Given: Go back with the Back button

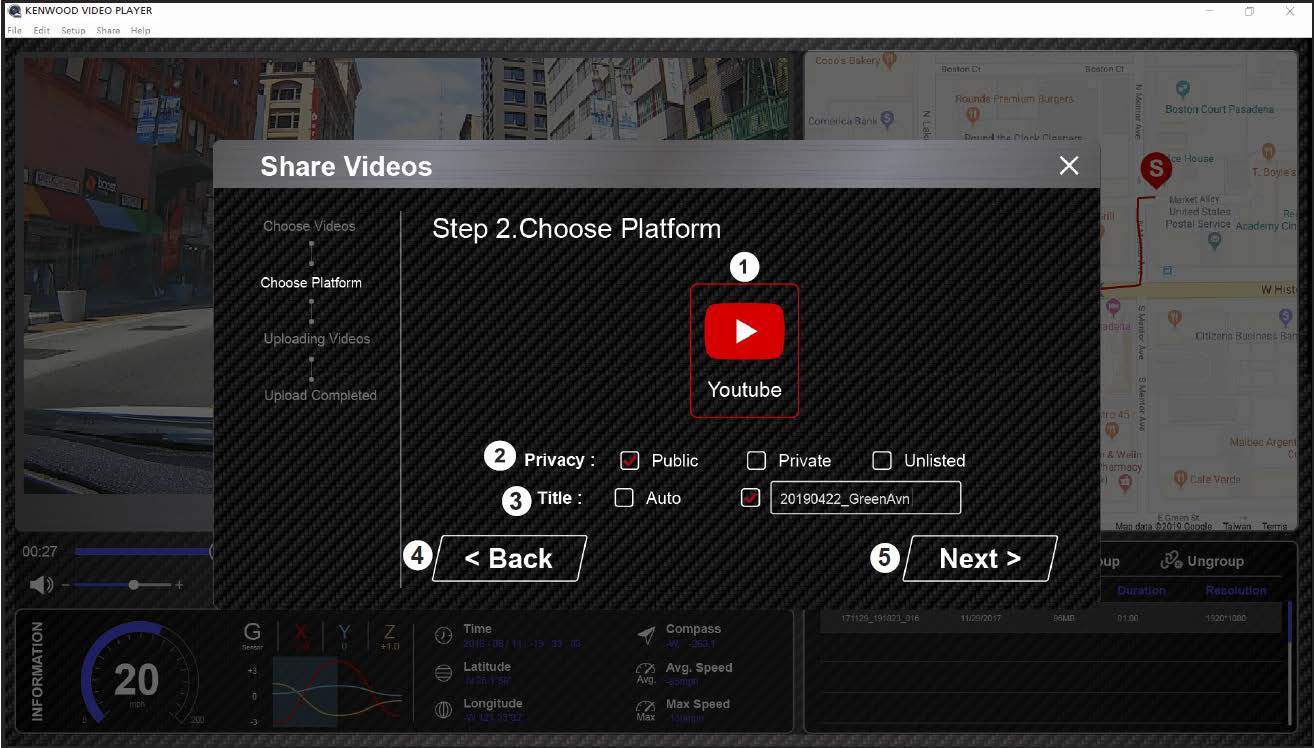Looking at the screenshot, I should pyautogui.click(x=509, y=559).
